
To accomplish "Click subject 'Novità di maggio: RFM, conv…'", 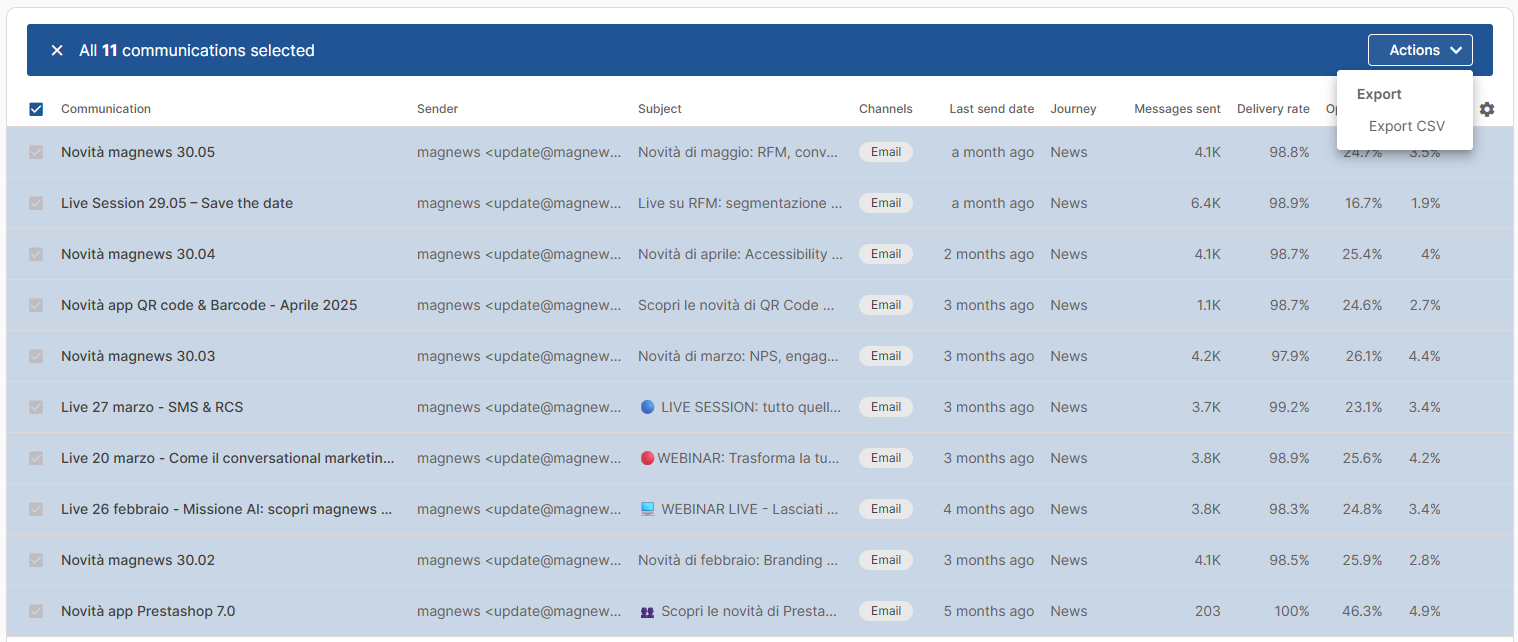I will click(x=739, y=152).
